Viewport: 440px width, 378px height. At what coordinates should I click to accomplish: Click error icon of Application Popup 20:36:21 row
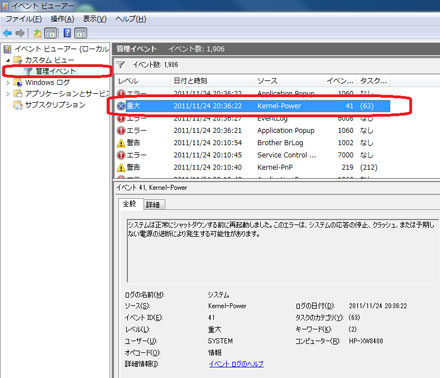click(x=121, y=131)
